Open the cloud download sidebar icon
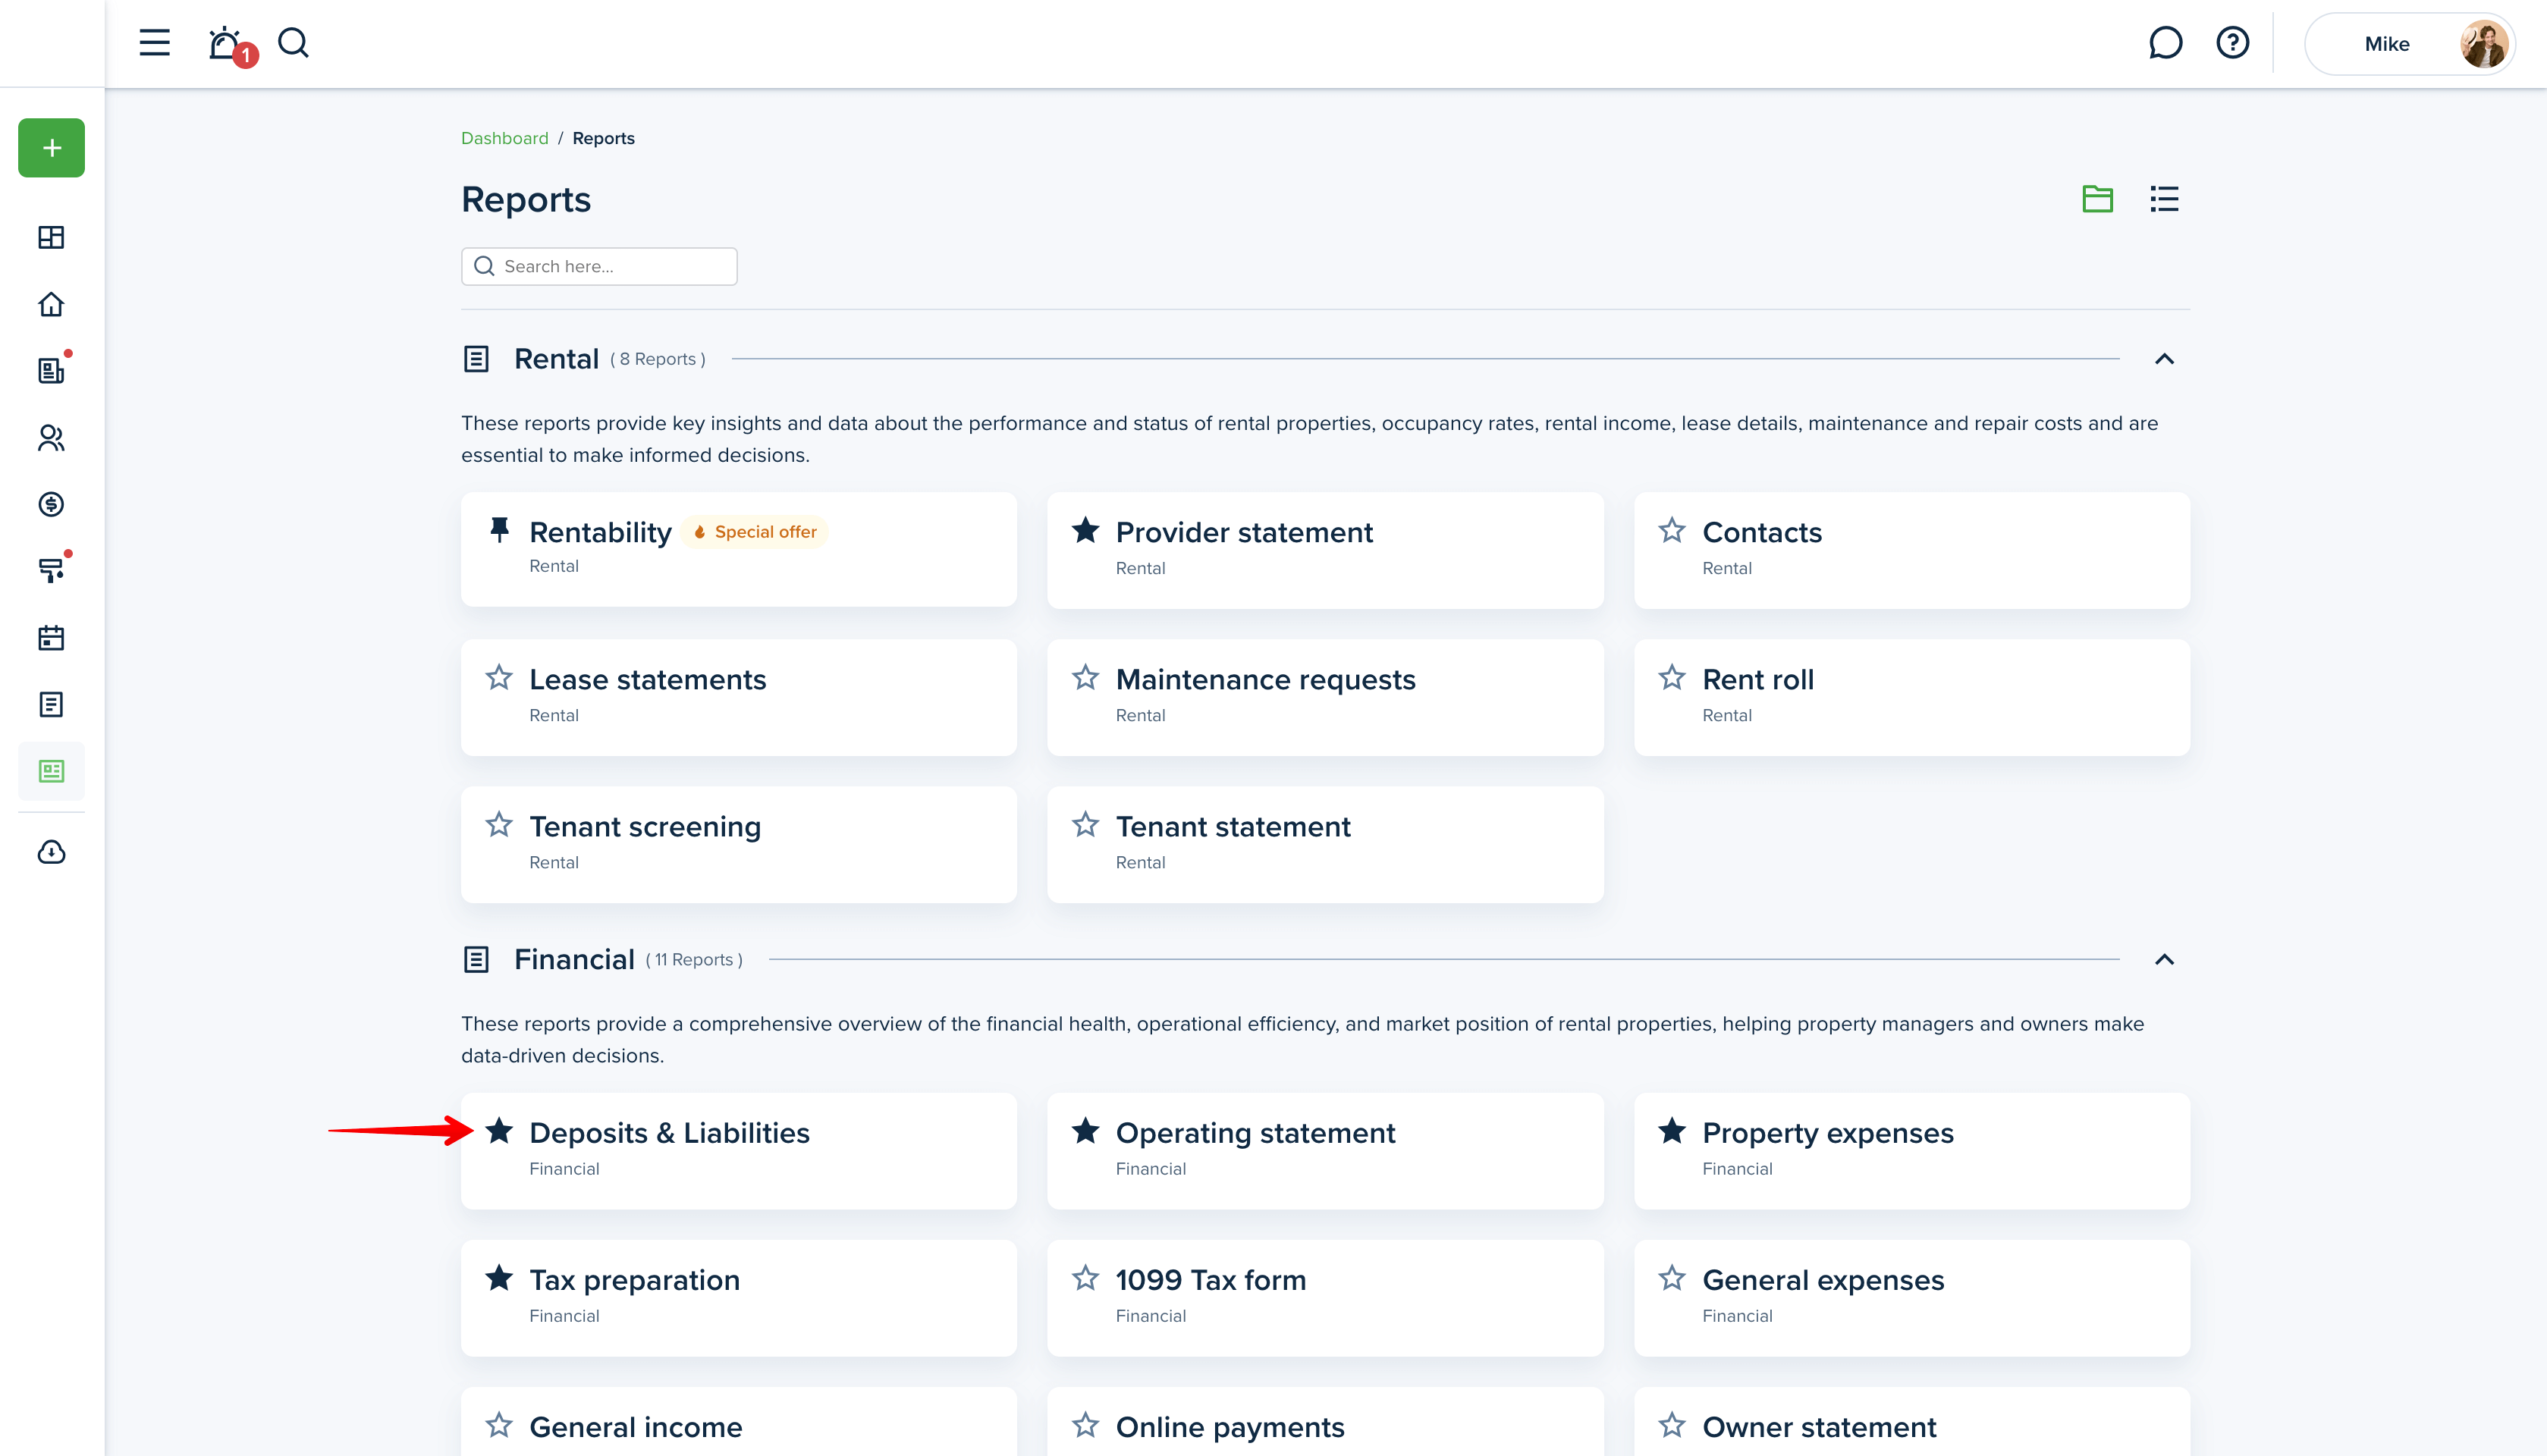Viewport: 2547px width, 1456px height. click(51, 852)
